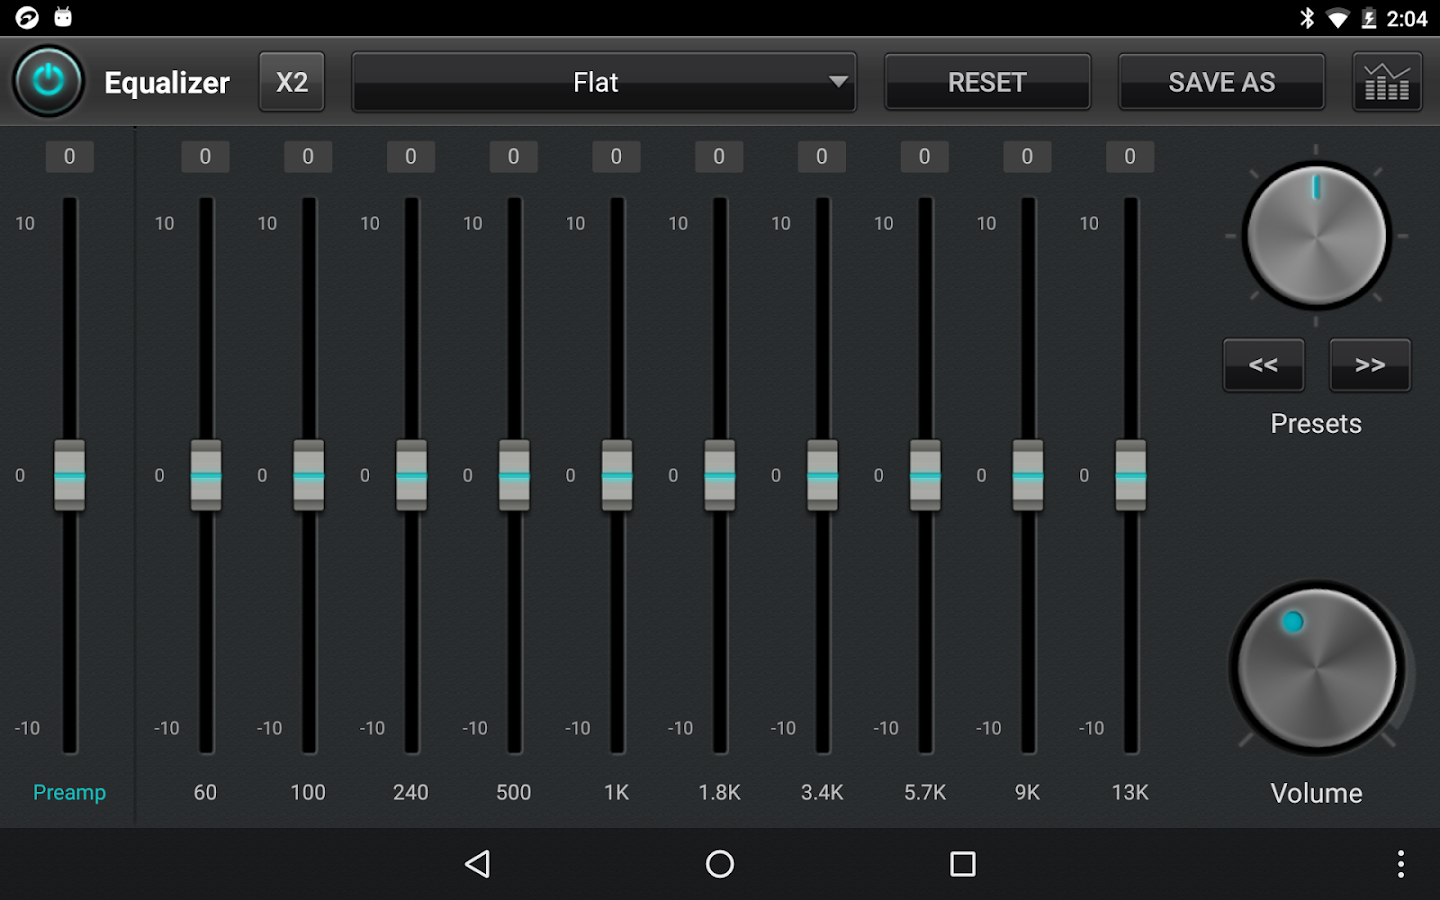The height and width of the screenshot is (900, 1440).
Task: Click the 60 Hz gain value box
Action: point(205,156)
